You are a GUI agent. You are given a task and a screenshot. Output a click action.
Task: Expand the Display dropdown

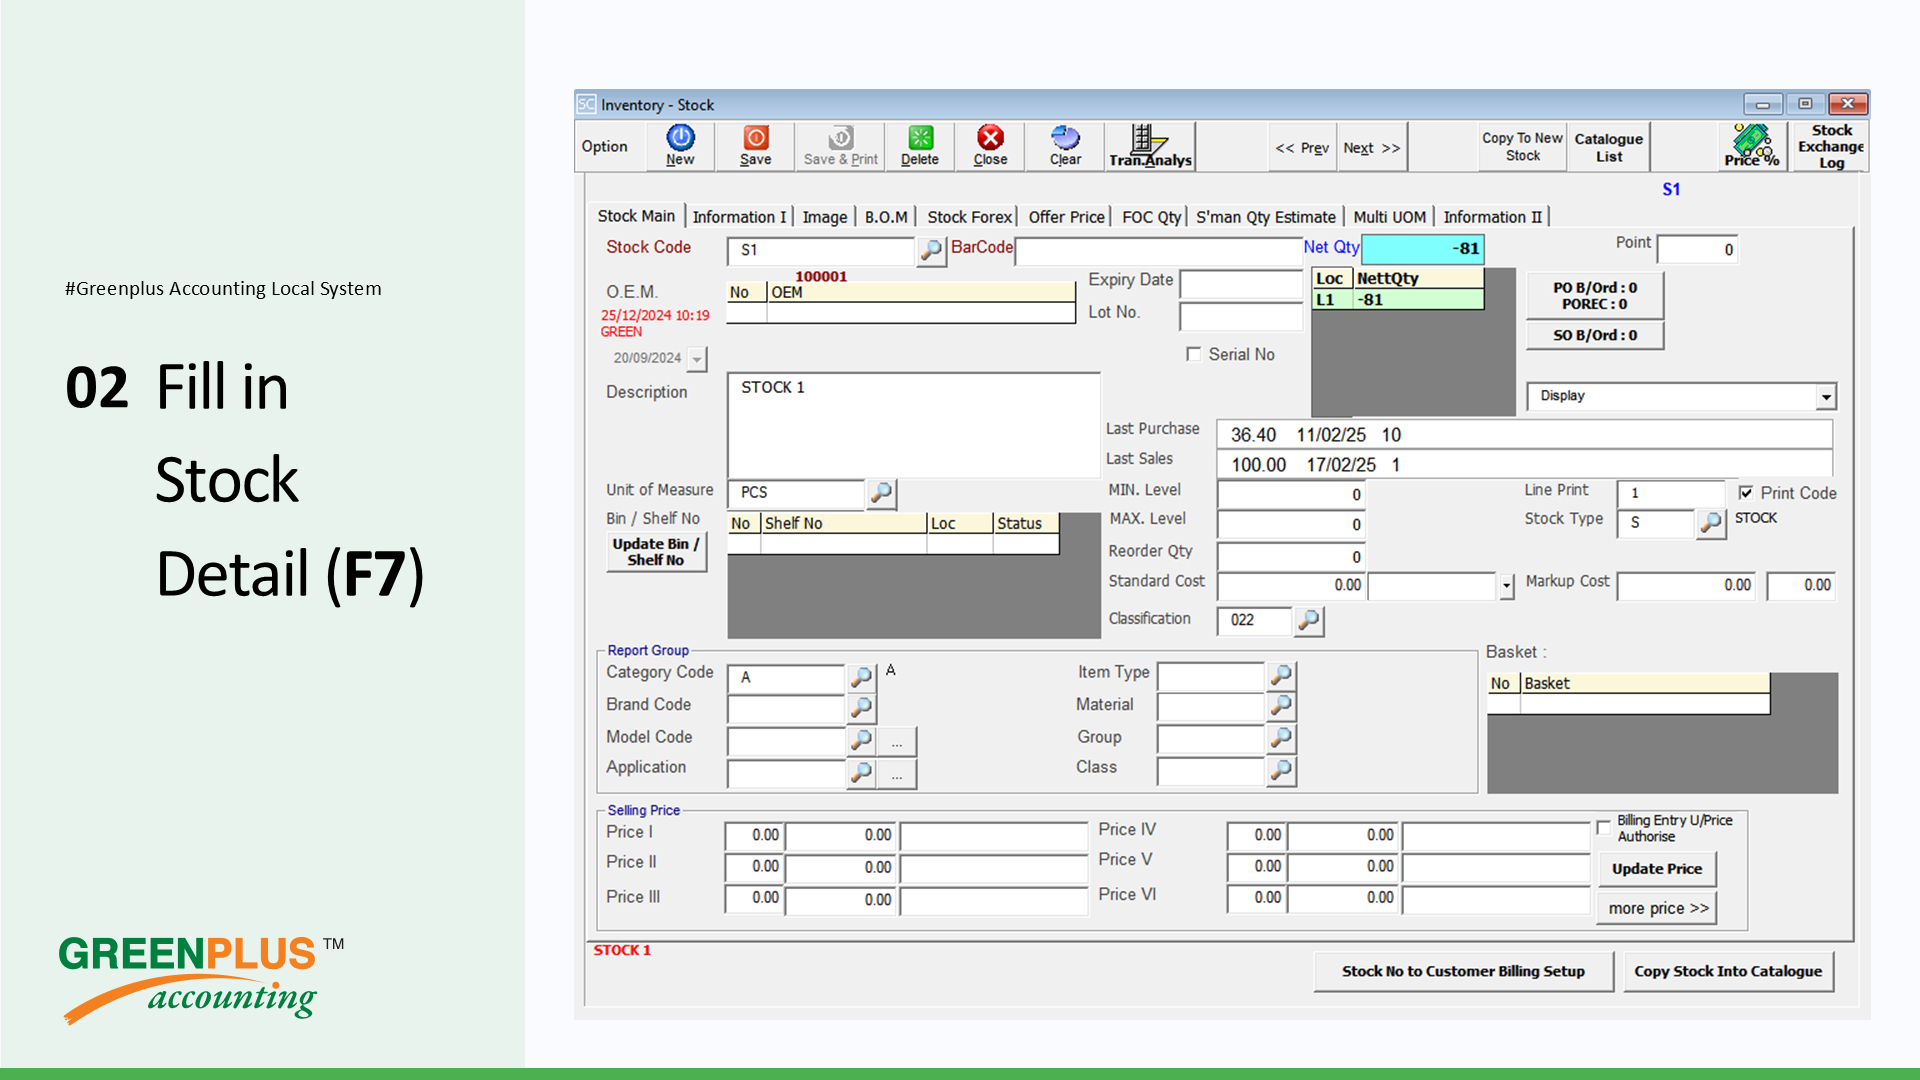tap(1826, 397)
